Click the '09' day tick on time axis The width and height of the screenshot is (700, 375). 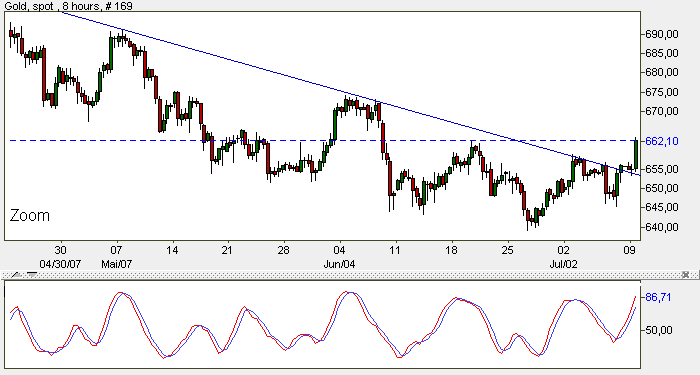[x=630, y=250]
